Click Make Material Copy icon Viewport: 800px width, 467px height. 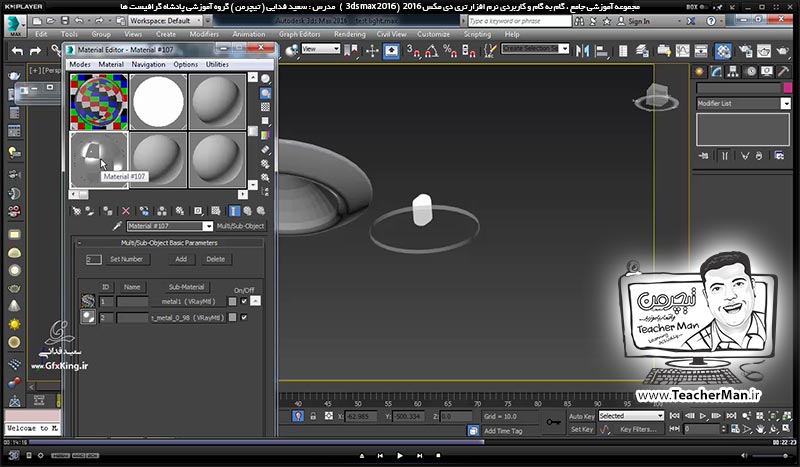tap(144, 211)
